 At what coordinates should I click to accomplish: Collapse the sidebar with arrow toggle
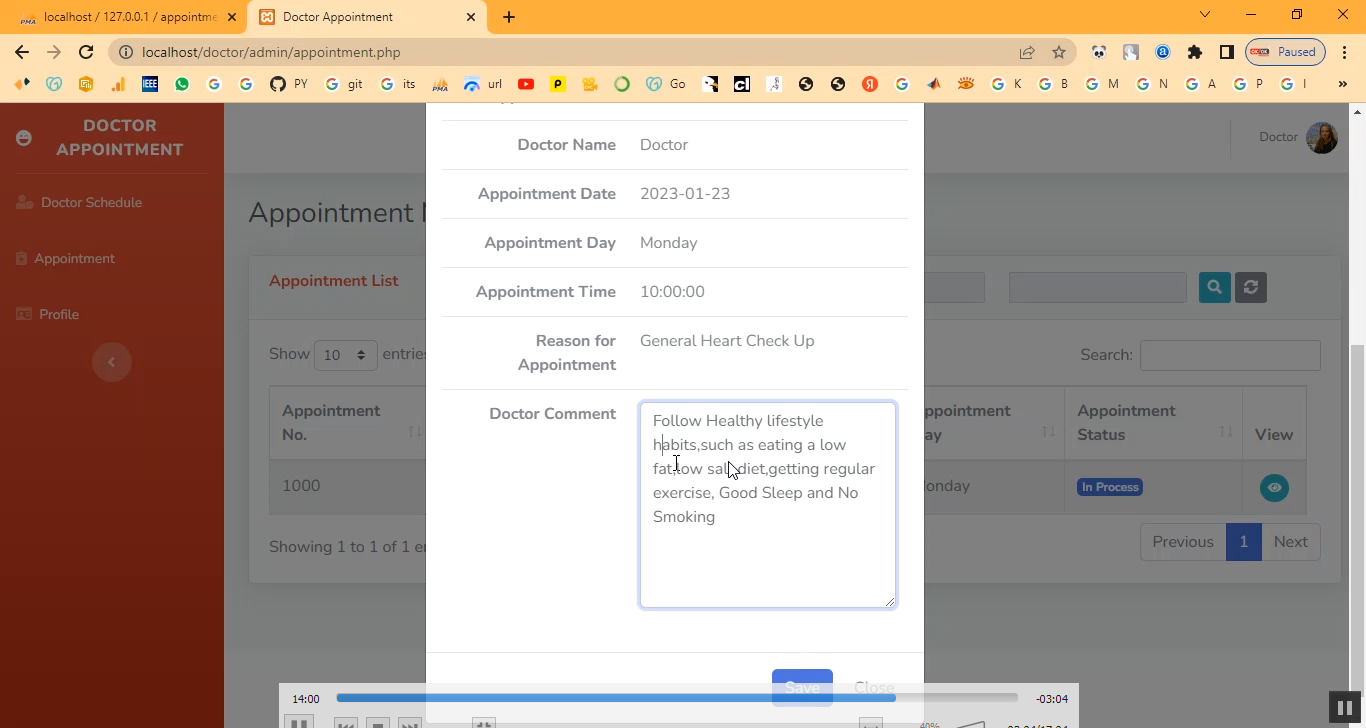tap(112, 362)
